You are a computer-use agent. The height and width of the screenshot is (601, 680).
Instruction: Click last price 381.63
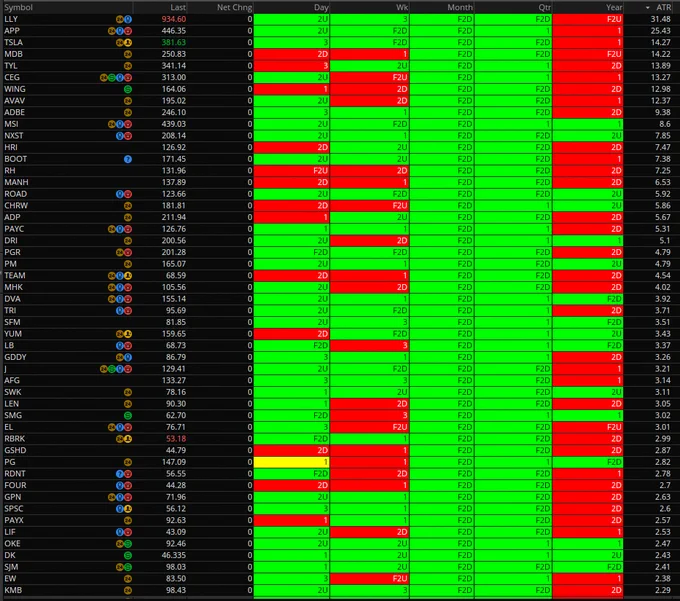point(173,42)
